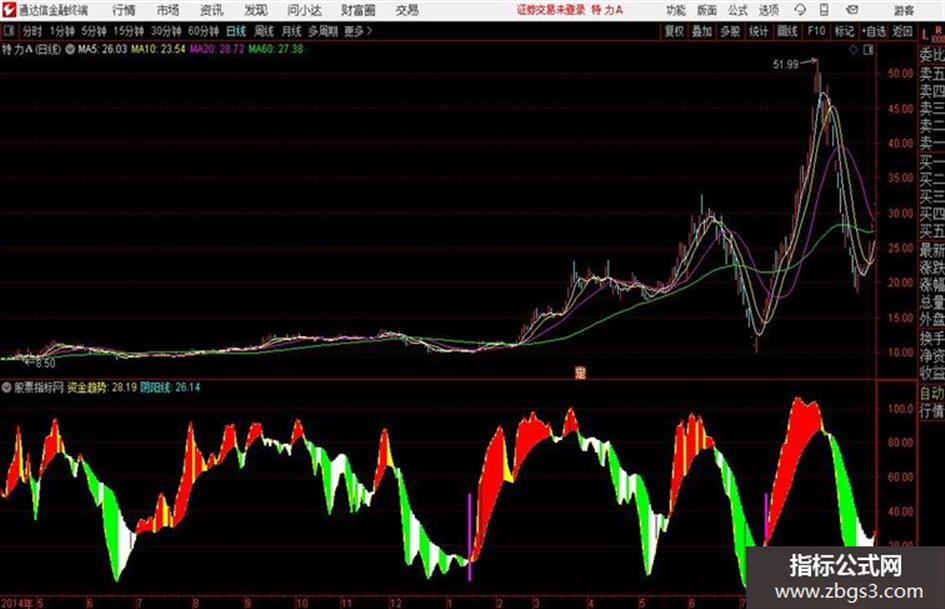Click the 8.50 low price label

pyautogui.click(x=45, y=364)
